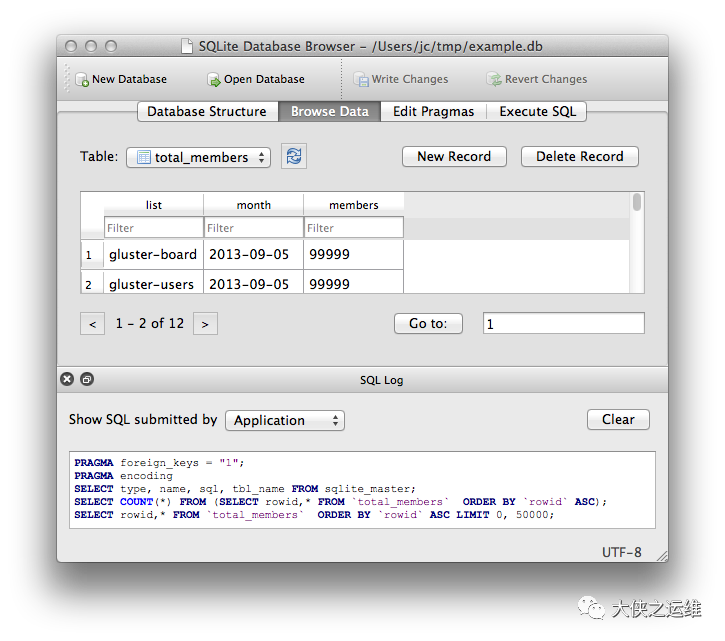Image resolution: width=725 pixels, height=641 pixels.
Task: Click the New Record button
Action: [454, 156]
